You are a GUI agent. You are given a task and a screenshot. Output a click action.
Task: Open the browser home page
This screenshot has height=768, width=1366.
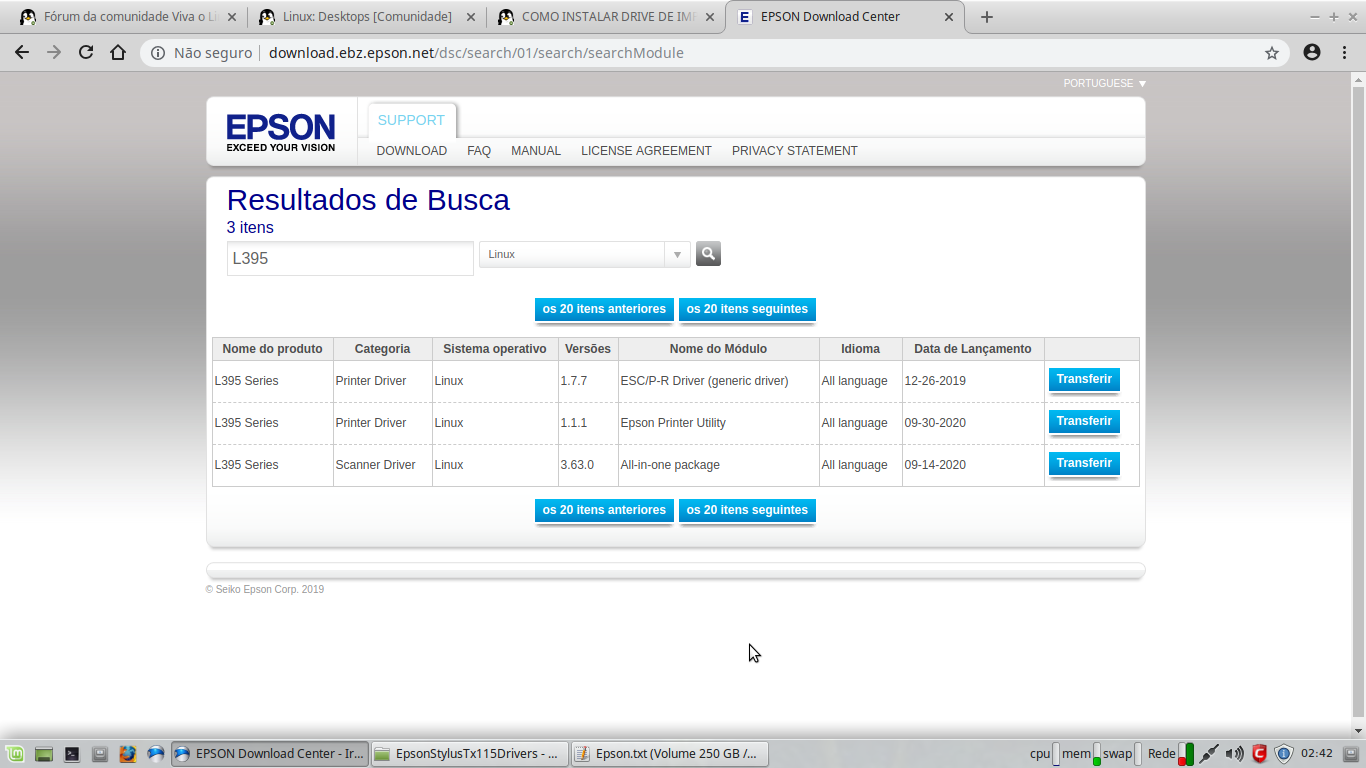118,53
